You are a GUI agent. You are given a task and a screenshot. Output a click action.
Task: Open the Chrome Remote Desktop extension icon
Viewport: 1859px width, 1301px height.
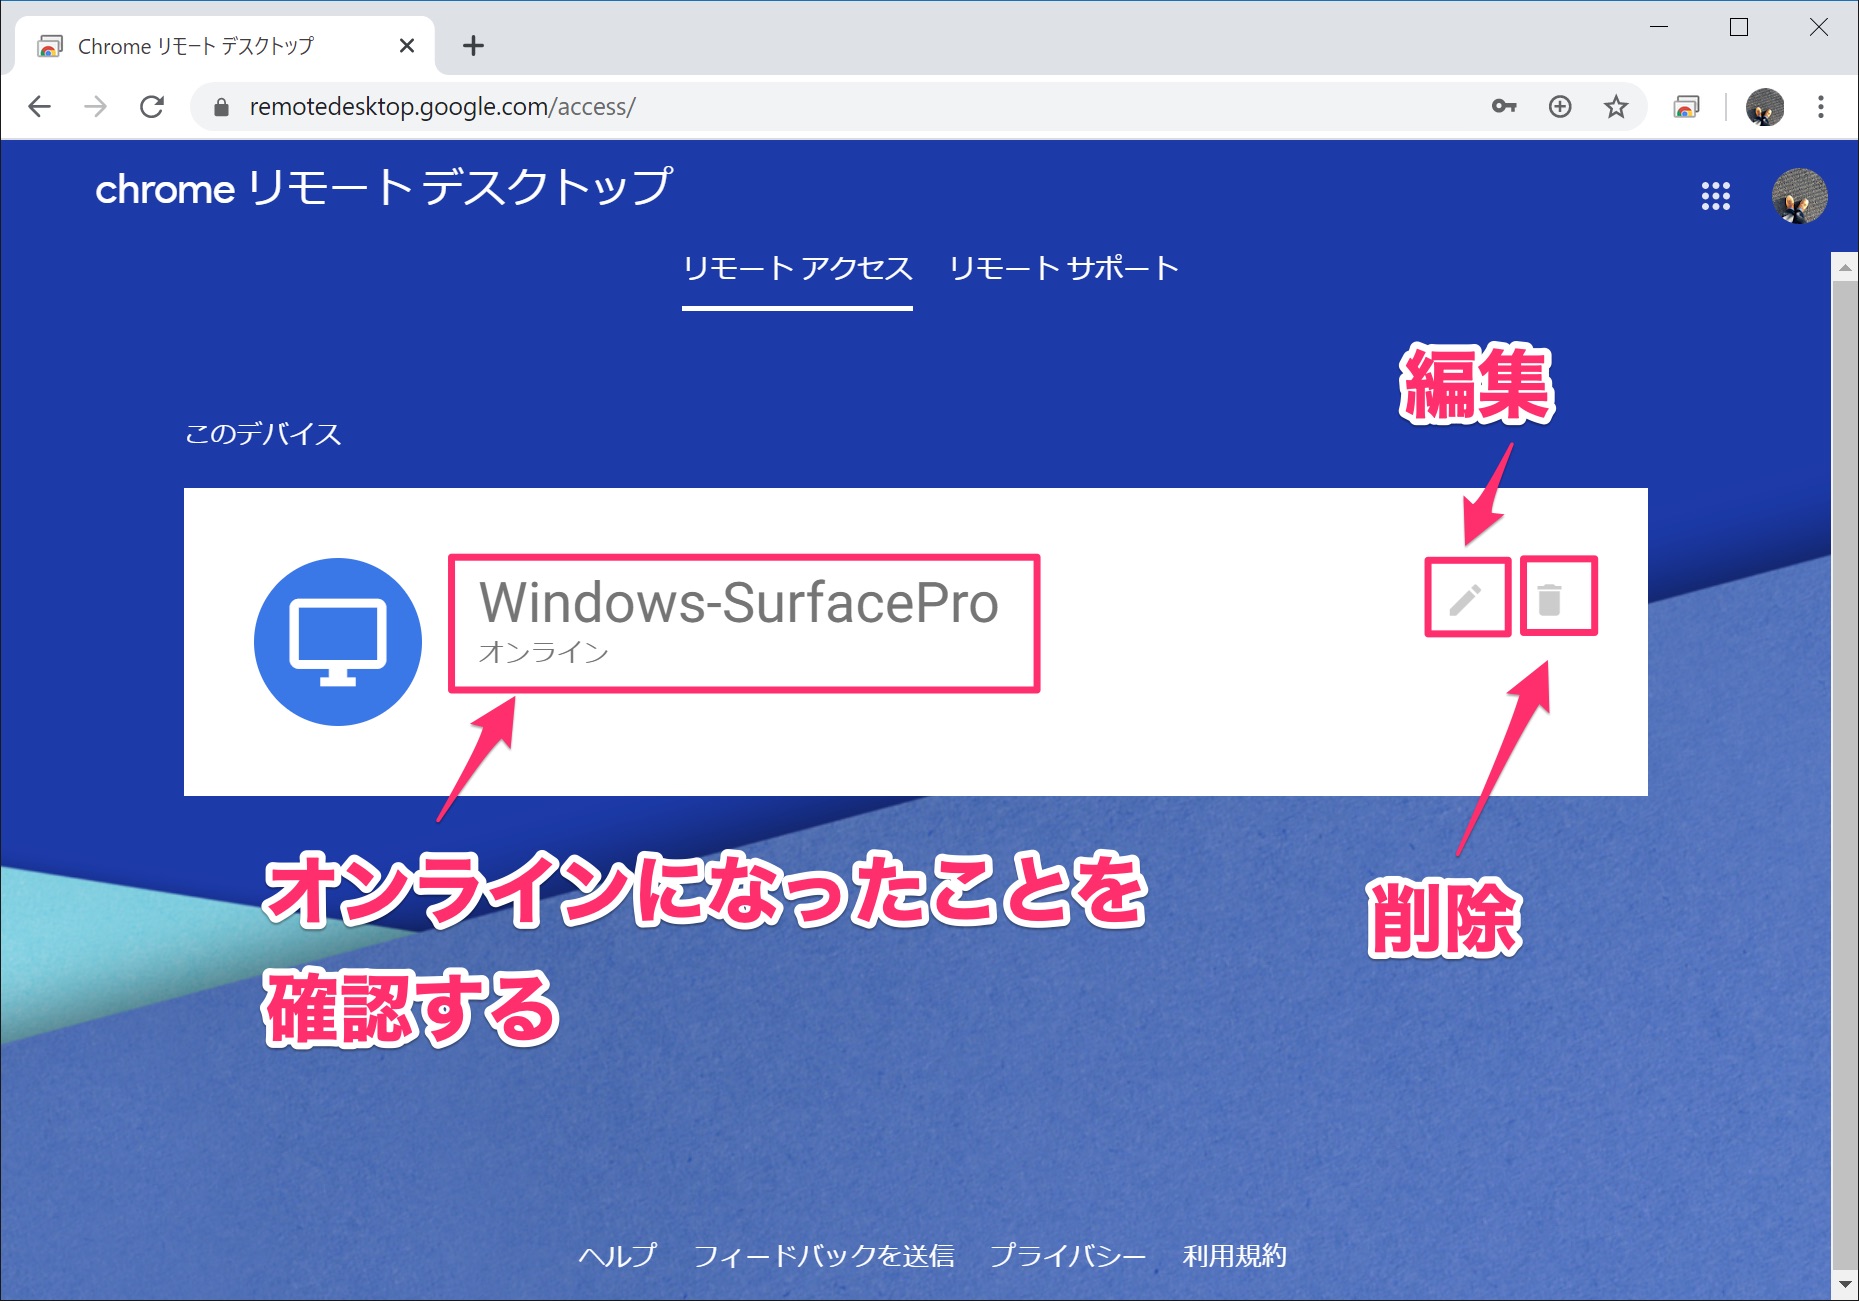pyautogui.click(x=1687, y=106)
